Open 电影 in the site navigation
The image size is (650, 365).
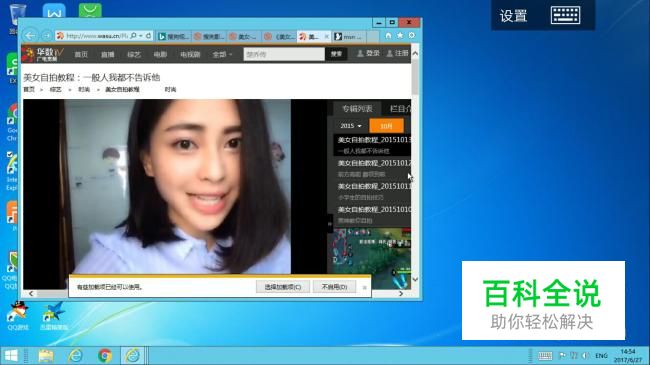pos(160,54)
